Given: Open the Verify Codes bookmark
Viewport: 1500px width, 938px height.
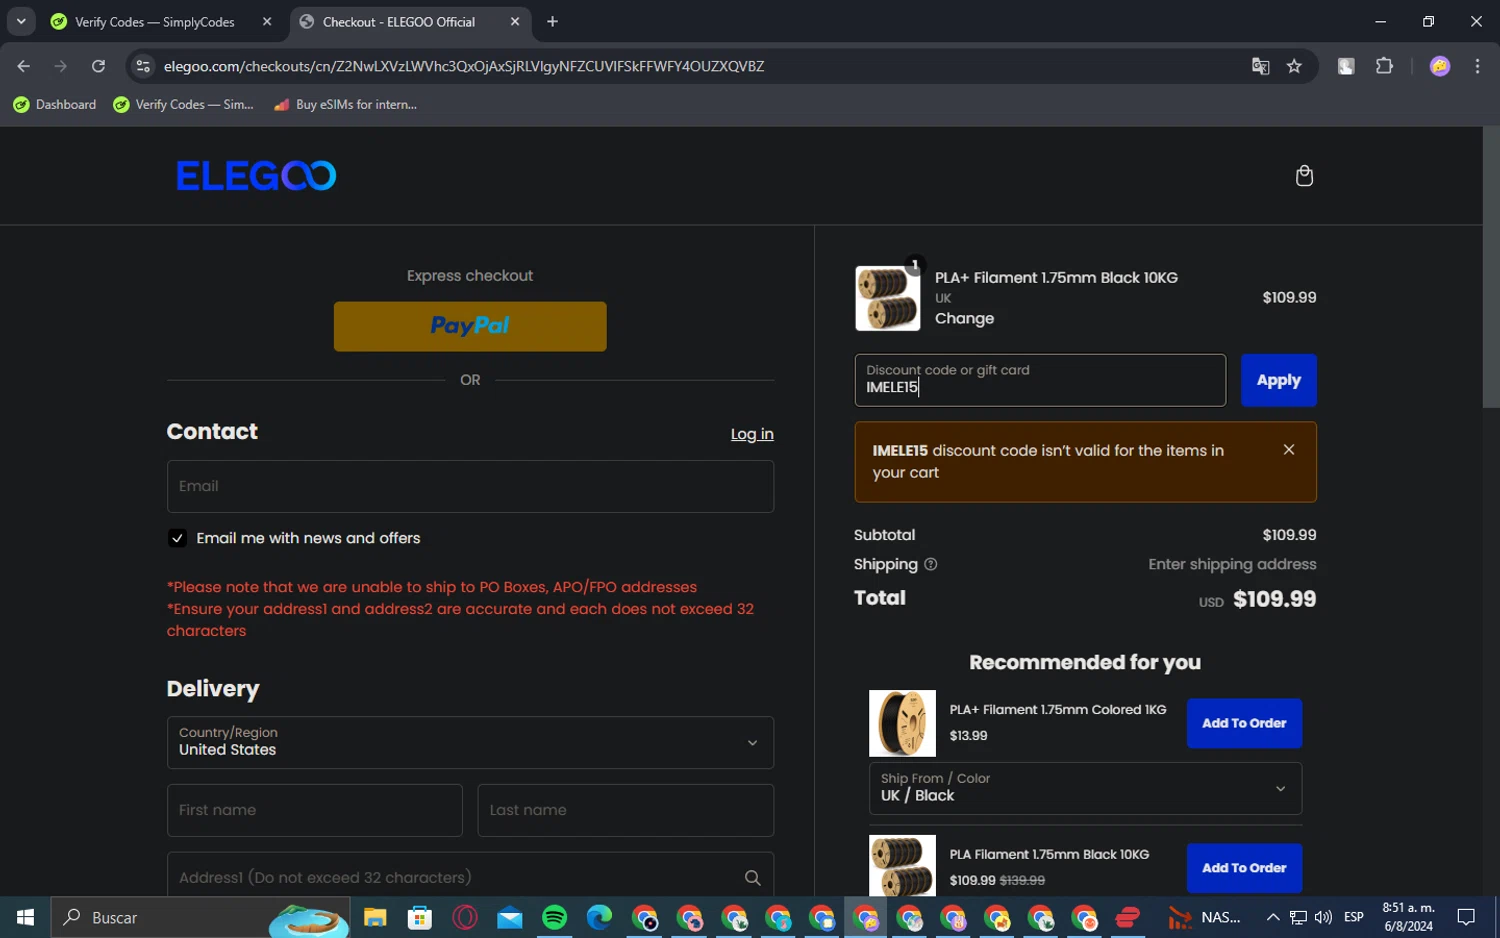Looking at the screenshot, I should point(184,104).
